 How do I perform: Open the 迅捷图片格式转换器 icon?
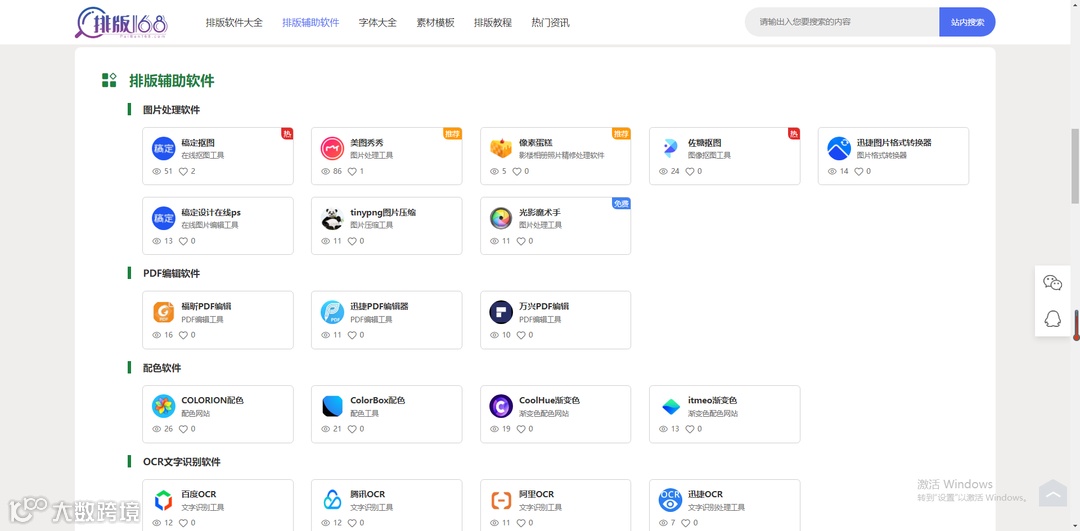click(x=839, y=149)
